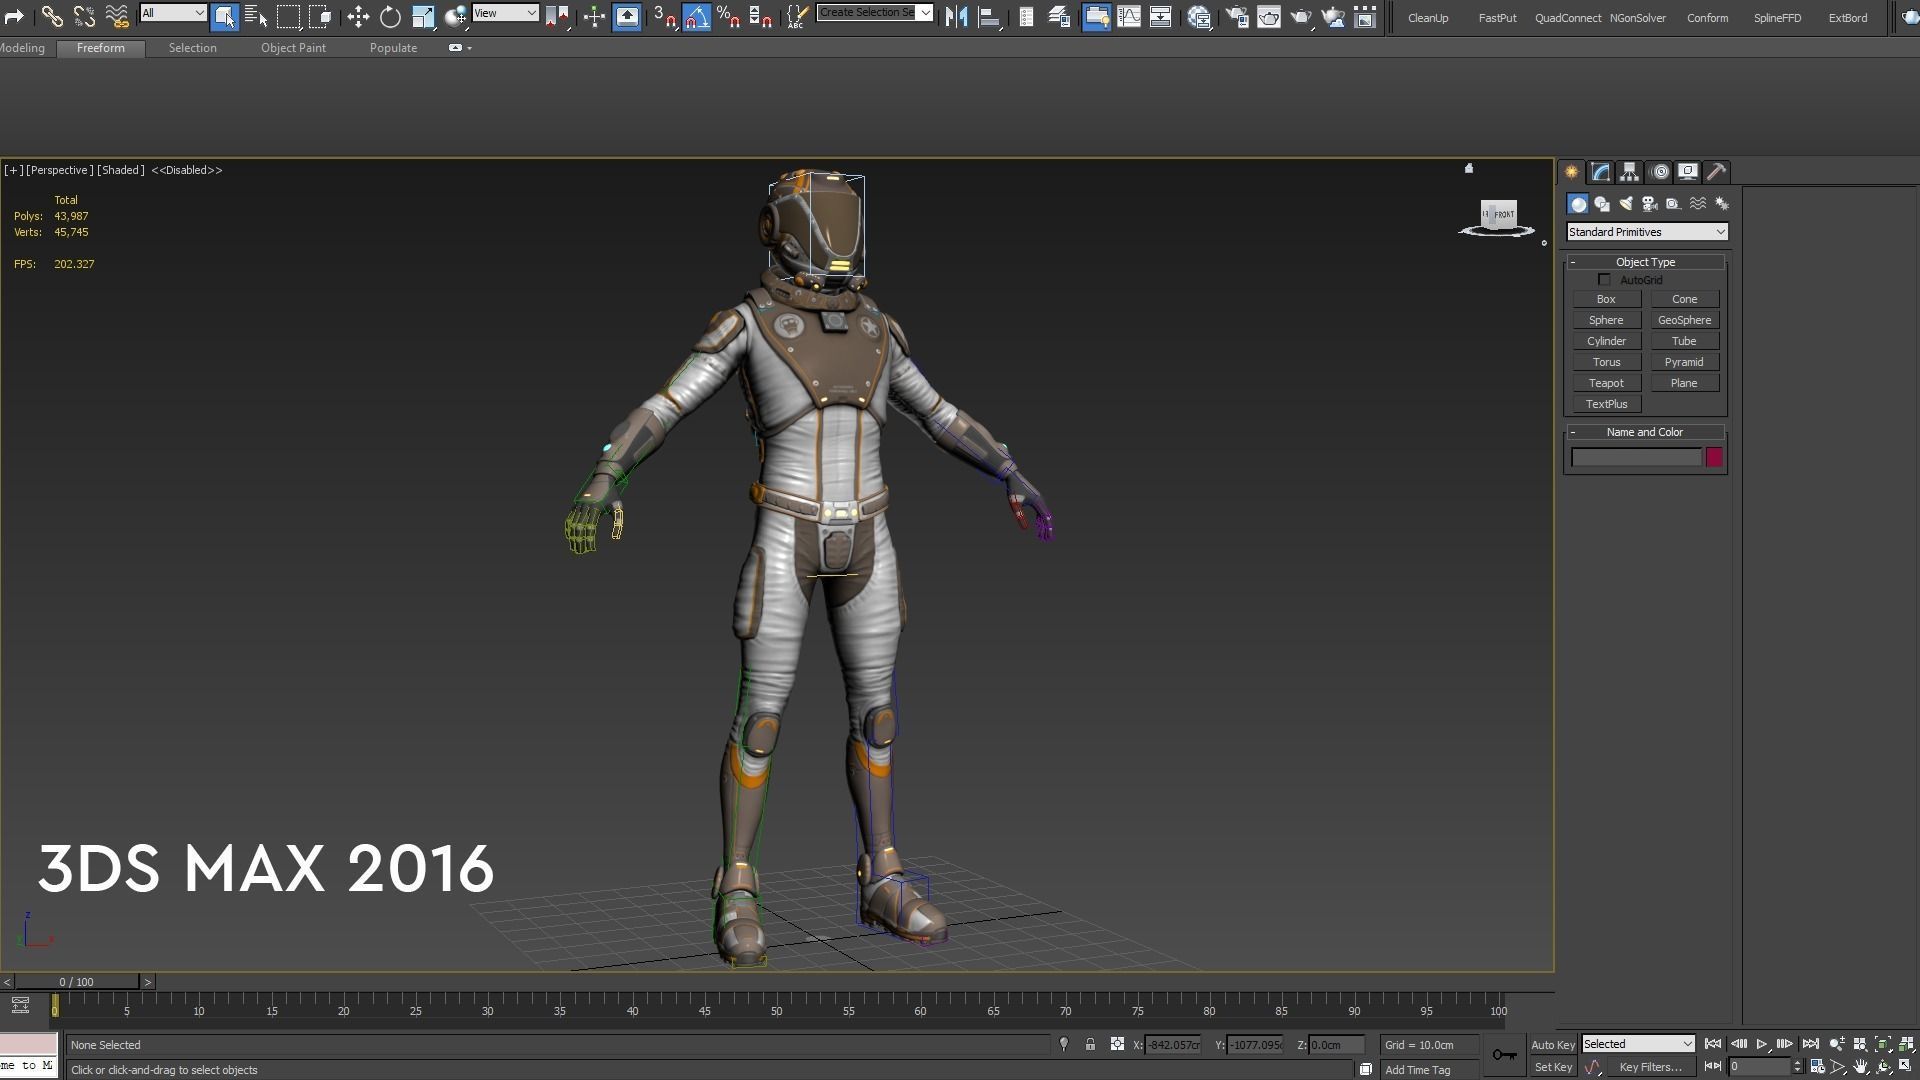Open the Selected key filter dropdown
The image size is (1920, 1080).
[x=1638, y=1044]
